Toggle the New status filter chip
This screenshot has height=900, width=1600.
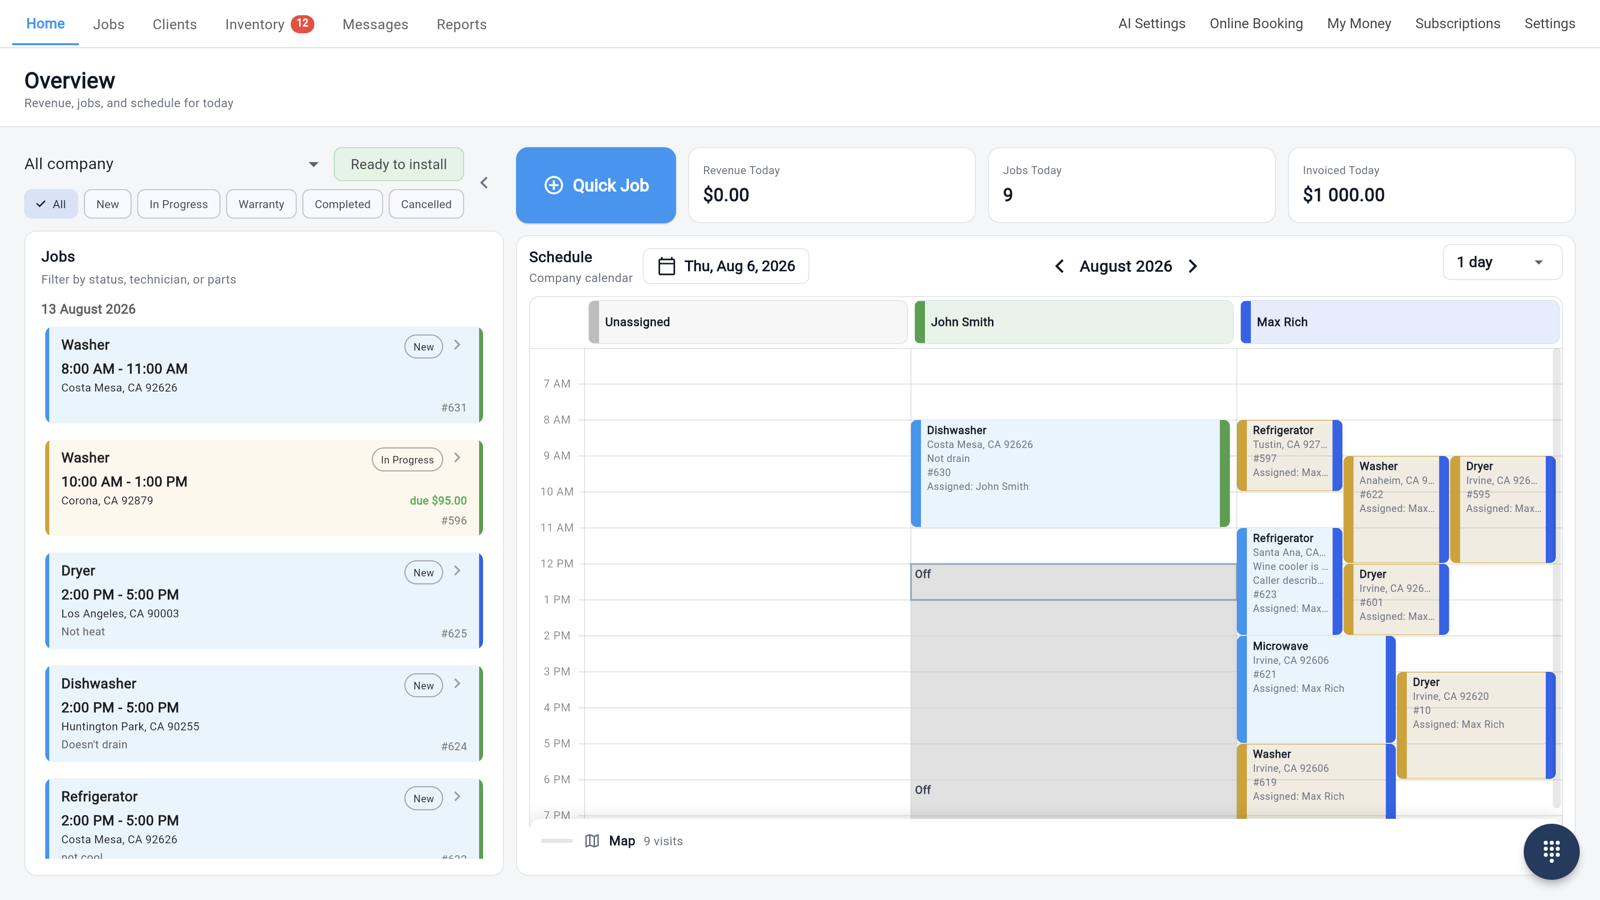click(107, 204)
